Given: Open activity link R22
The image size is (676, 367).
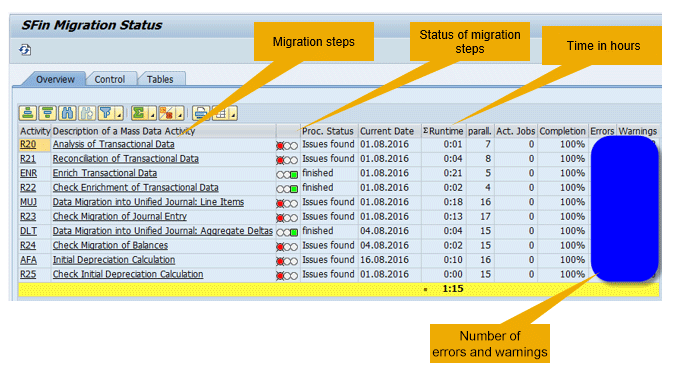Looking at the screenshot, I should coord(28,188).
